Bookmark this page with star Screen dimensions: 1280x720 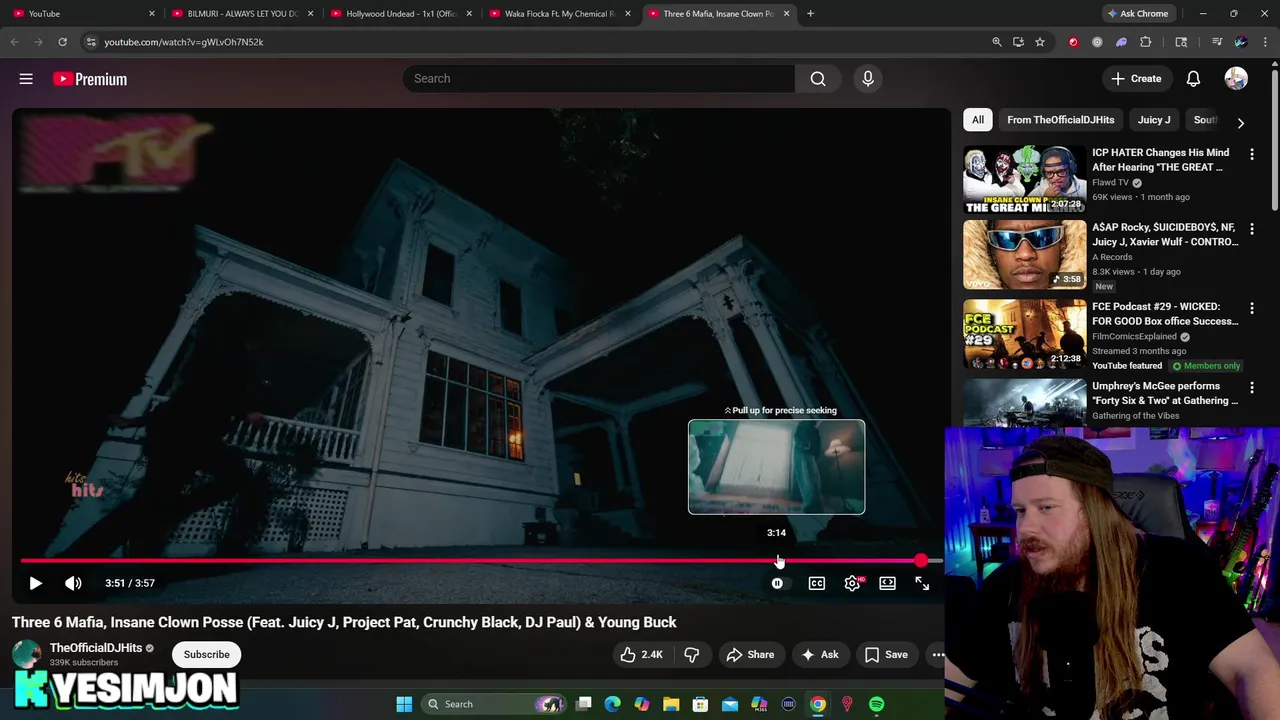click(1040, 42)
